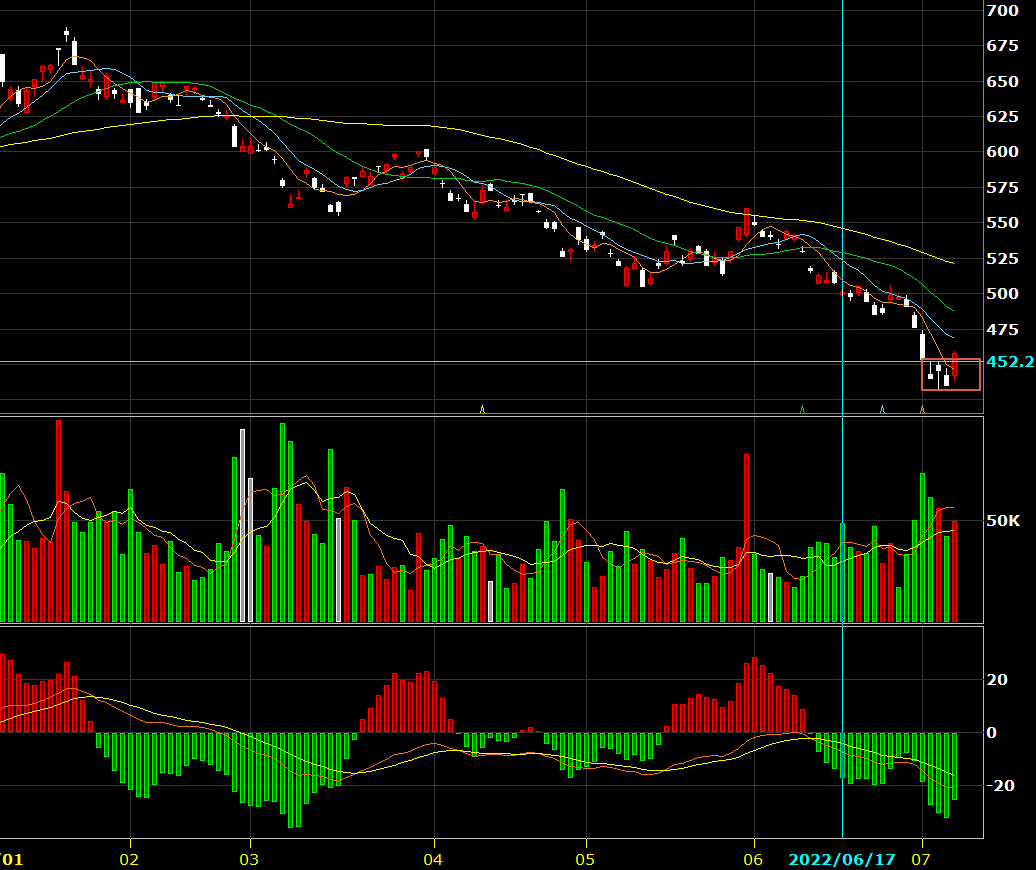Click the 600 price axis label
The image size is (1036, 870).
coord(1002,151)
